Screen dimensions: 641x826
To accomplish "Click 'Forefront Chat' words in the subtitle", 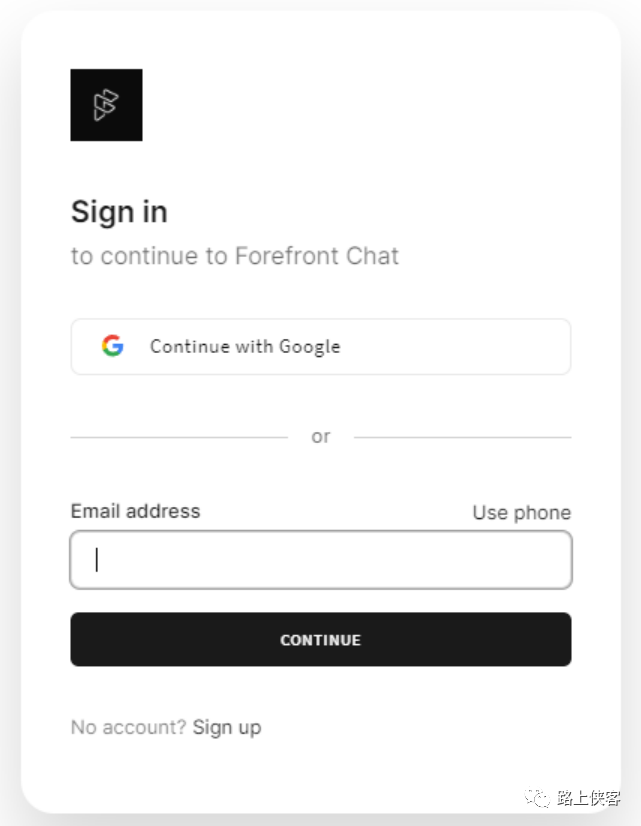I will click(317, 256).
